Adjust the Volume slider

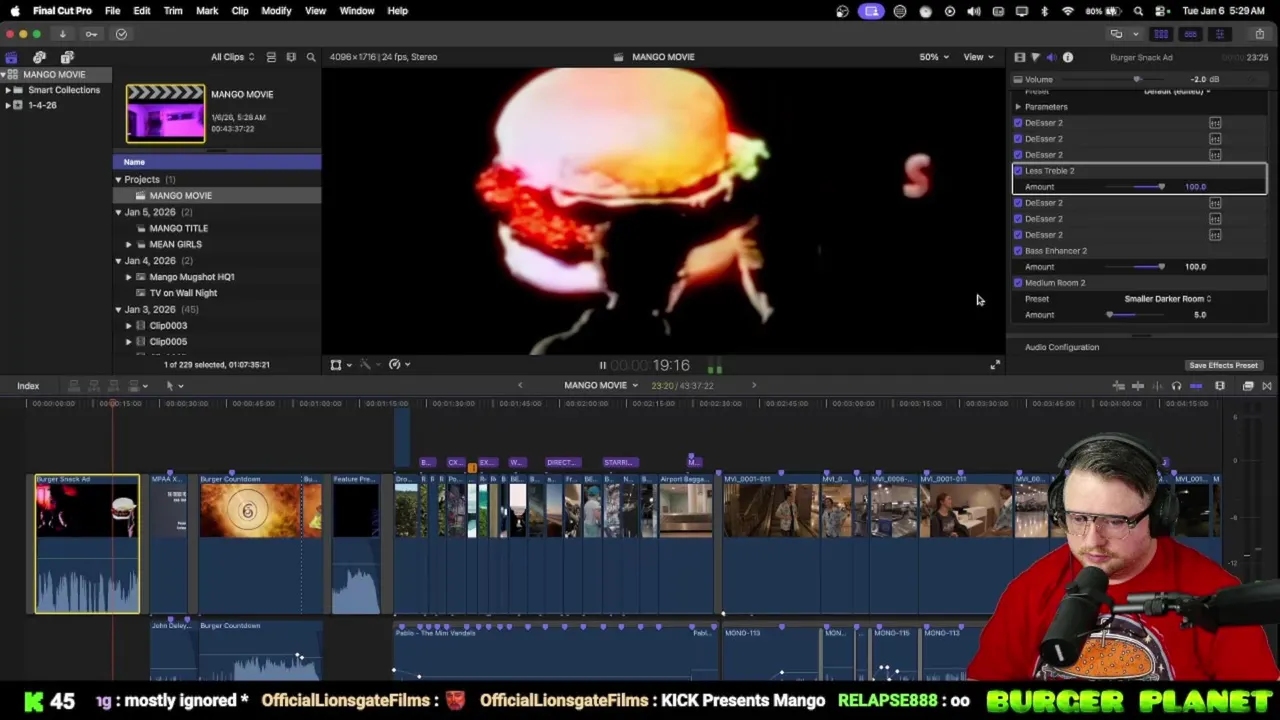(1137, 80)
